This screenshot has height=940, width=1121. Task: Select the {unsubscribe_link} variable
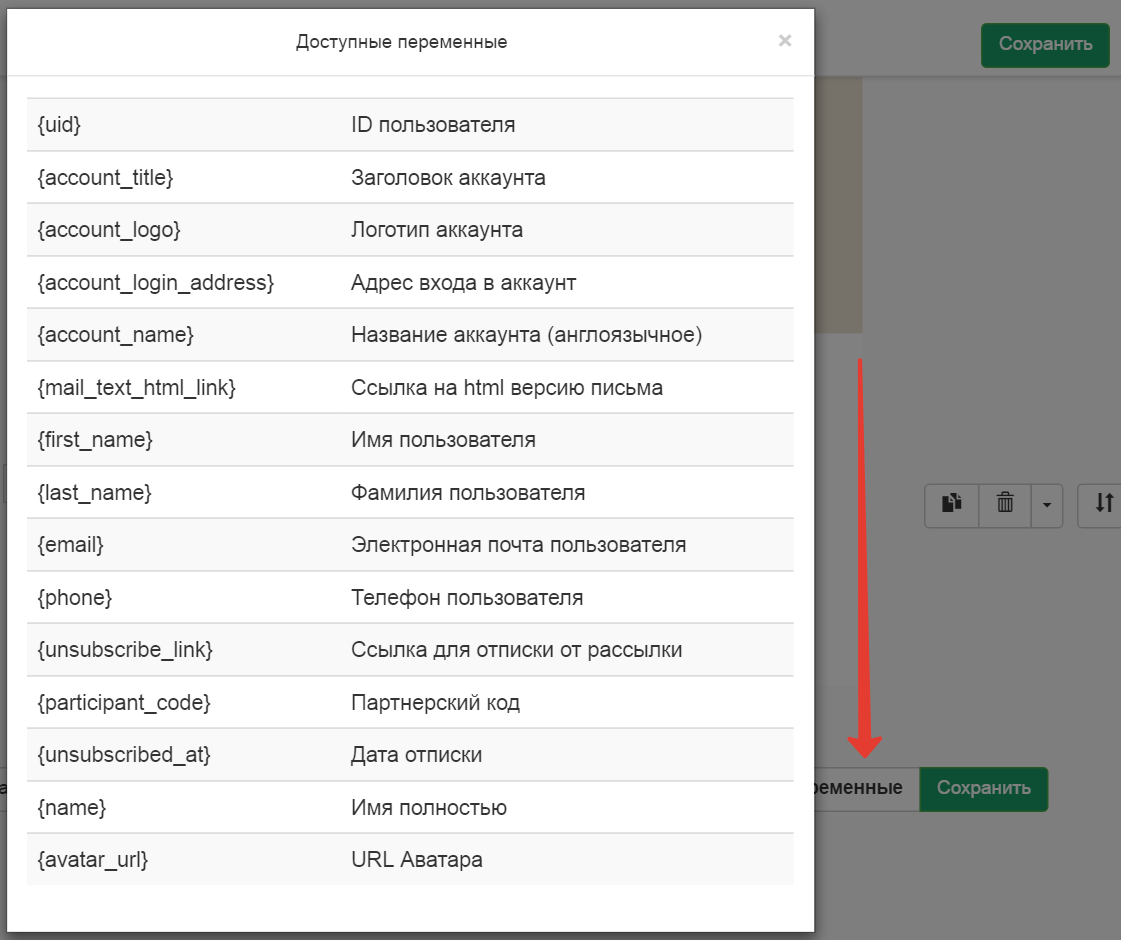click(x=125, y=650)
